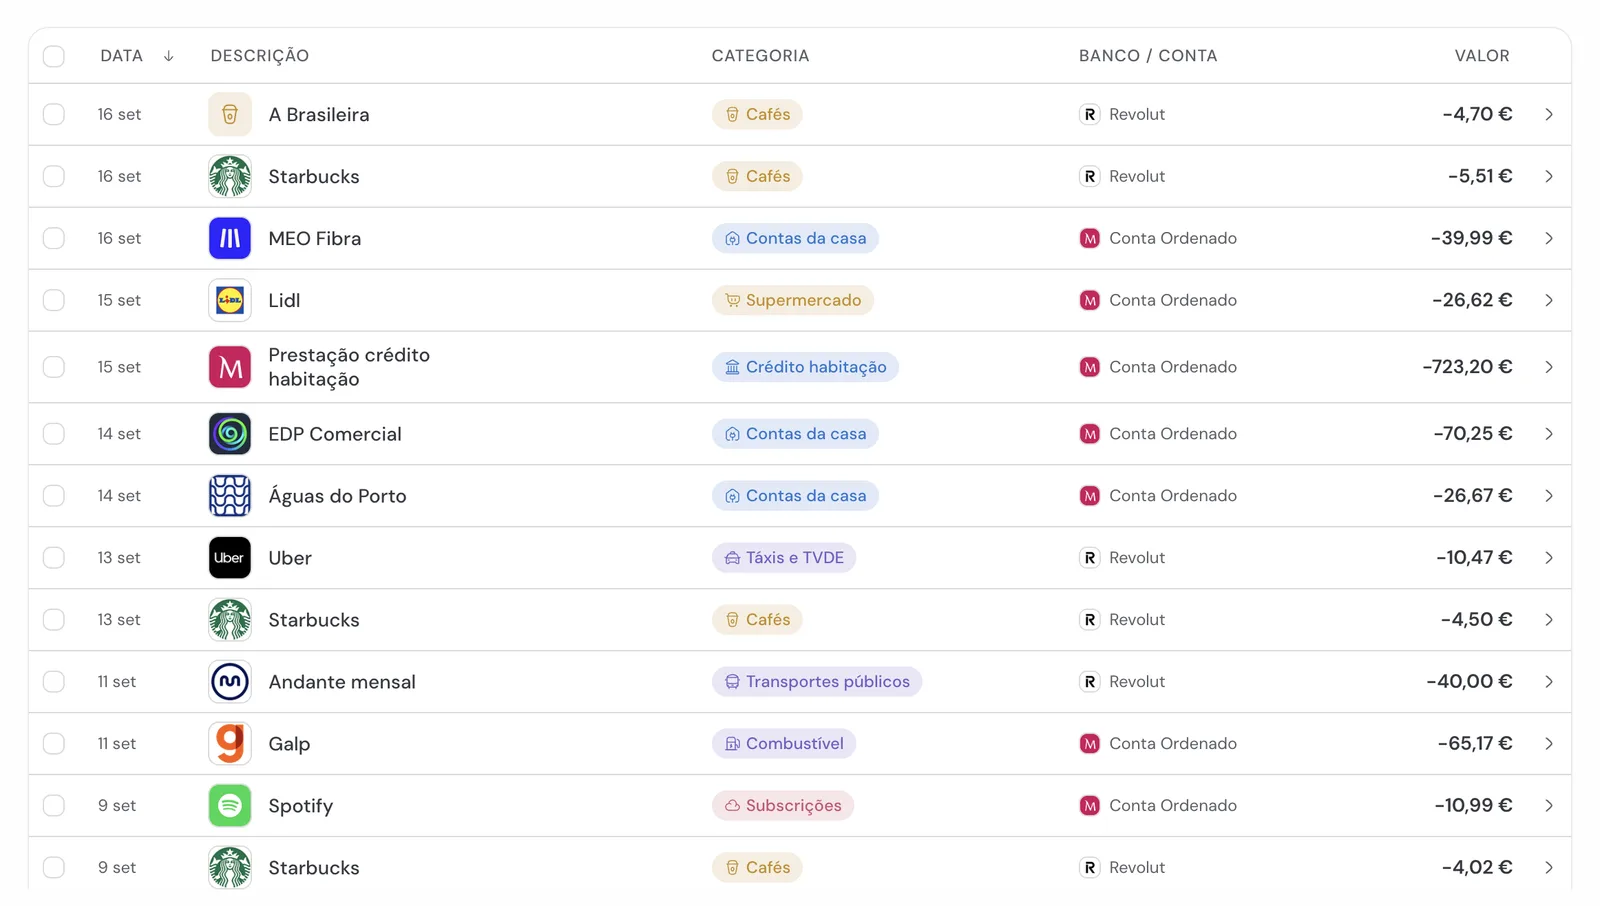Tick the Andante mensal row checkbox
This screenshot has height=906, width=1600.
54,682
